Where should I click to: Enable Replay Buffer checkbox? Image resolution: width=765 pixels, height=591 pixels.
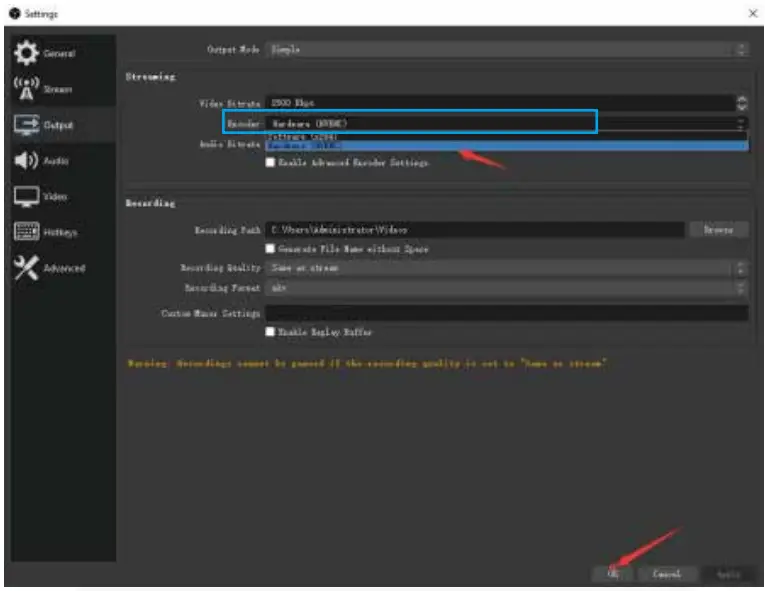[270, 332]
